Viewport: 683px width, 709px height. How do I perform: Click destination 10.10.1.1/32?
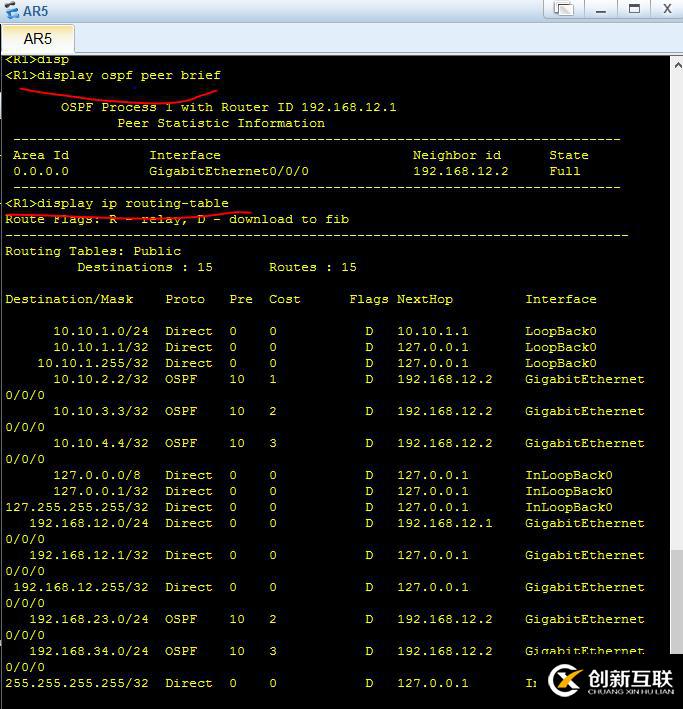point(101,347)
